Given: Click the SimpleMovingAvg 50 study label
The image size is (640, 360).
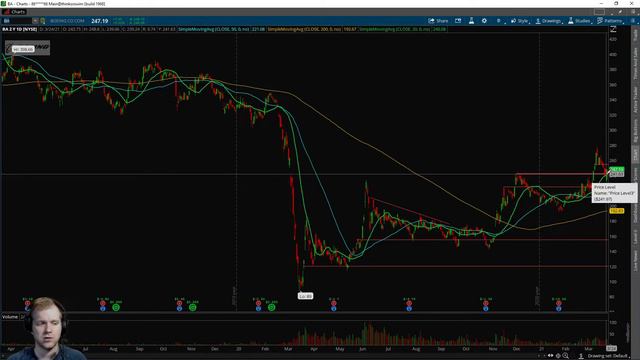Looking at the screenshot, I should 221,29.
